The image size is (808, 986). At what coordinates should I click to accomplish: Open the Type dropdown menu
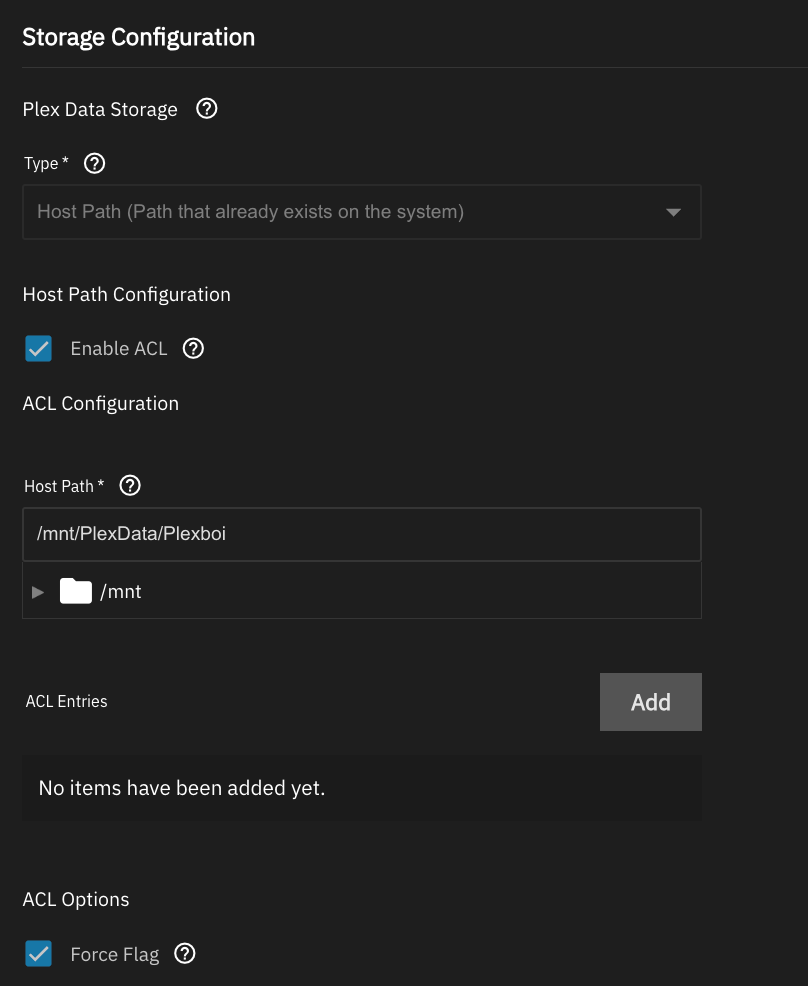[x=362, y=212]
